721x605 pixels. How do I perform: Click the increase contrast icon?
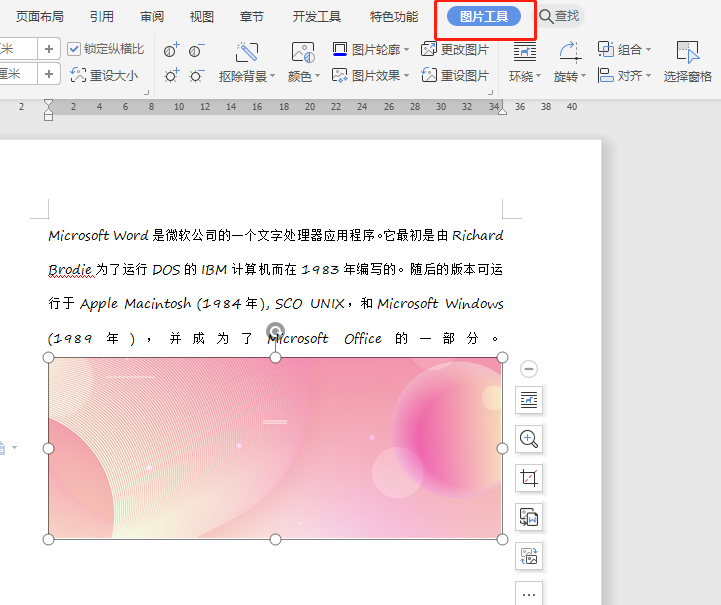(172, 50)
